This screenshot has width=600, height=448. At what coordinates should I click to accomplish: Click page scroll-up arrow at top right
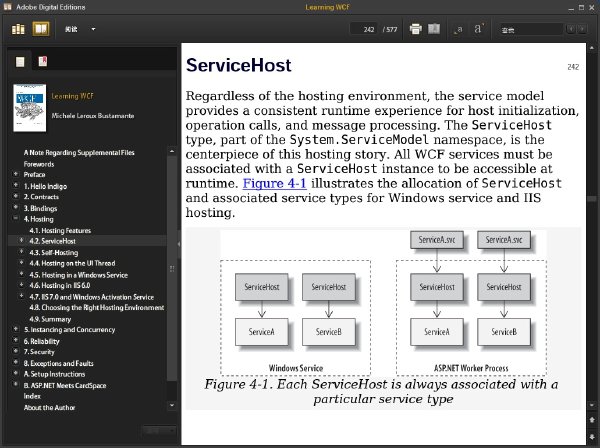[592, 48]
